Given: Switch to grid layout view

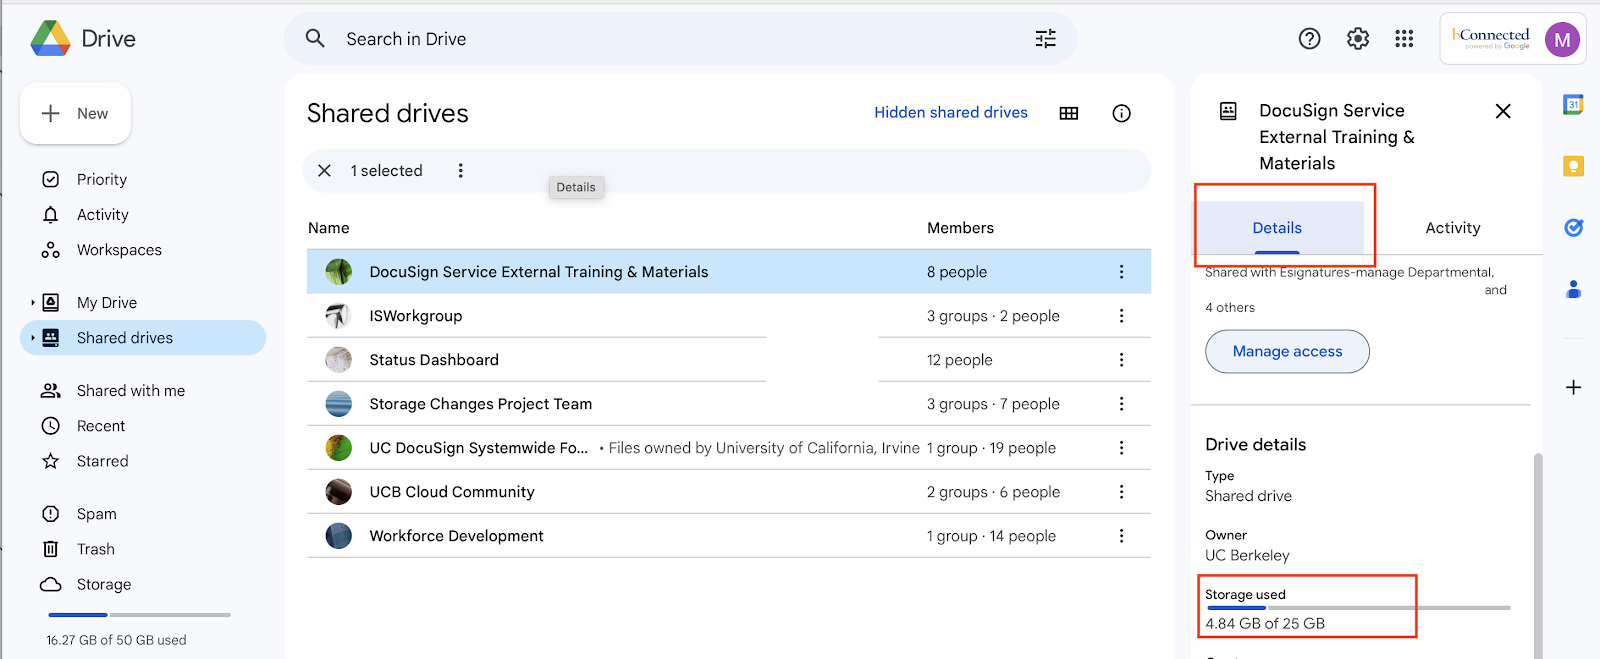Looking at the screenshot, I should [x=1069, y=113].
